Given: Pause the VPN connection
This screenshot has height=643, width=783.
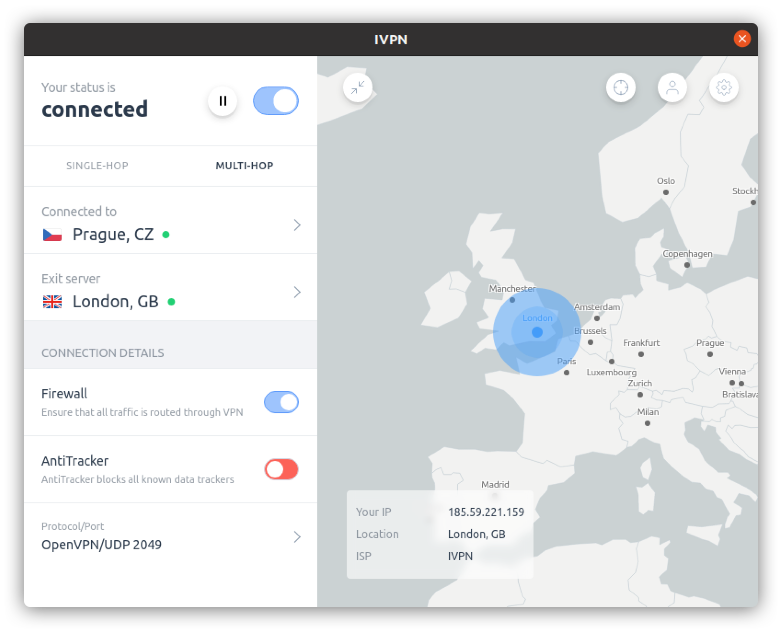Looking at the screenshot, I should [222, 101].
